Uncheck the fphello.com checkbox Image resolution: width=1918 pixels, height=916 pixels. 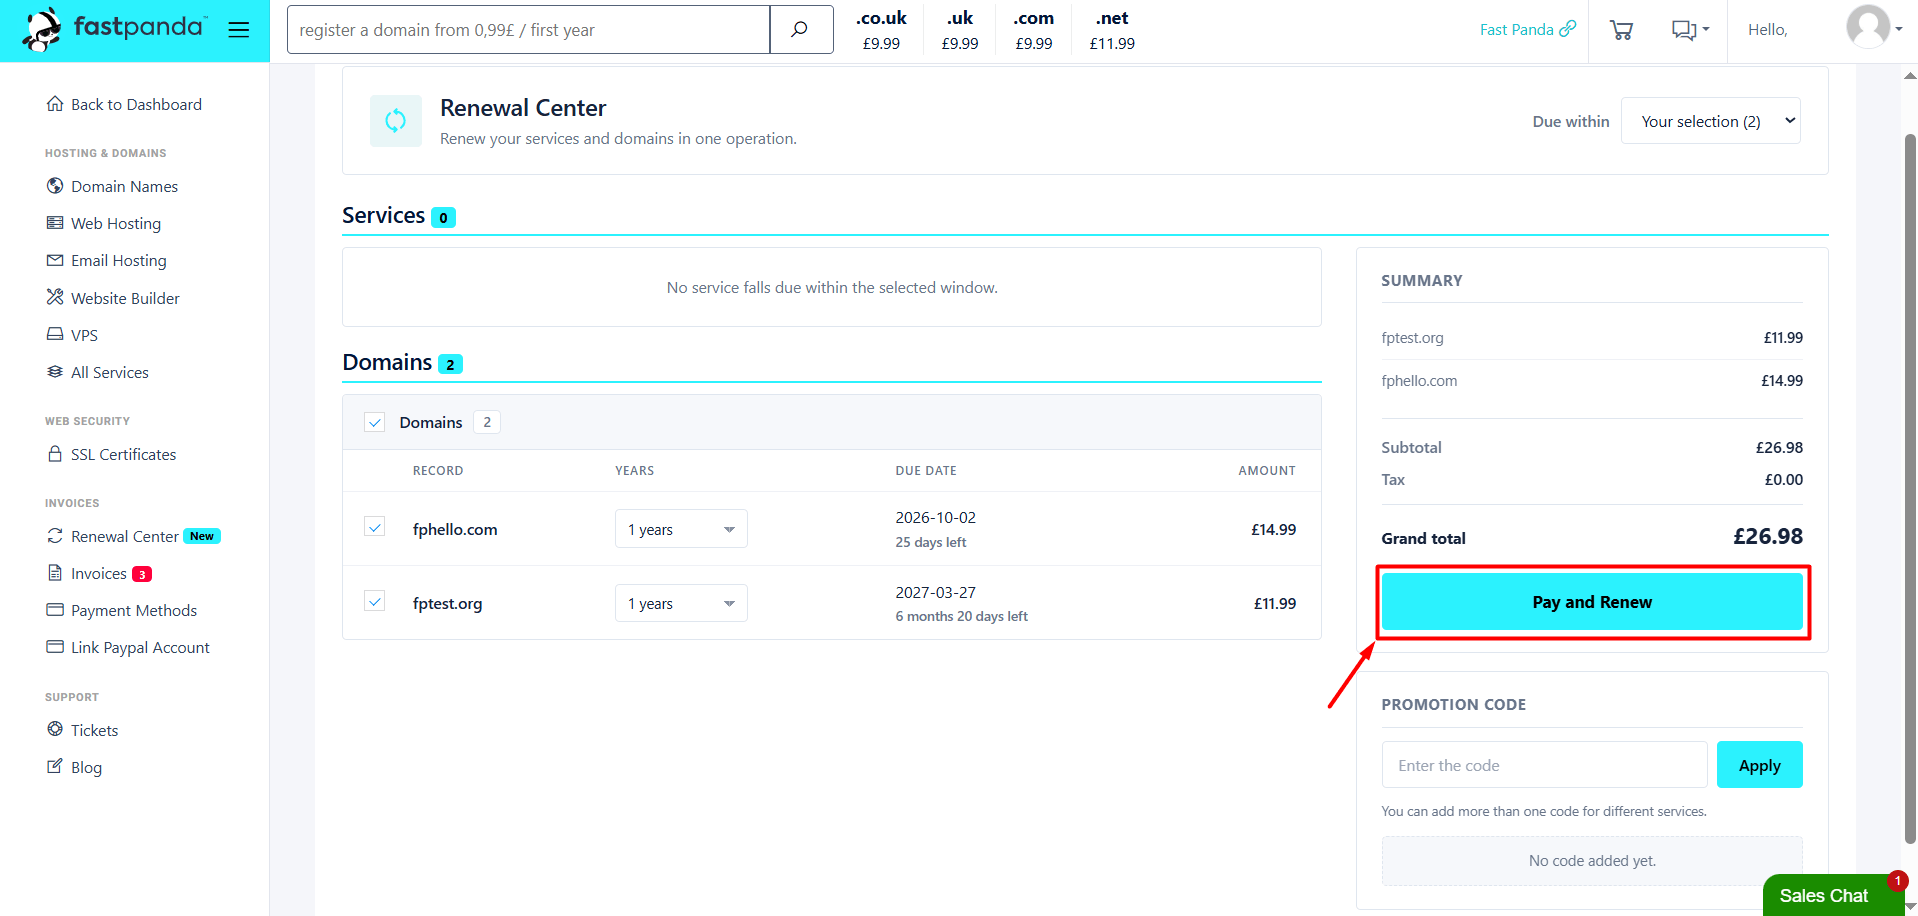[x=375, y=527]
